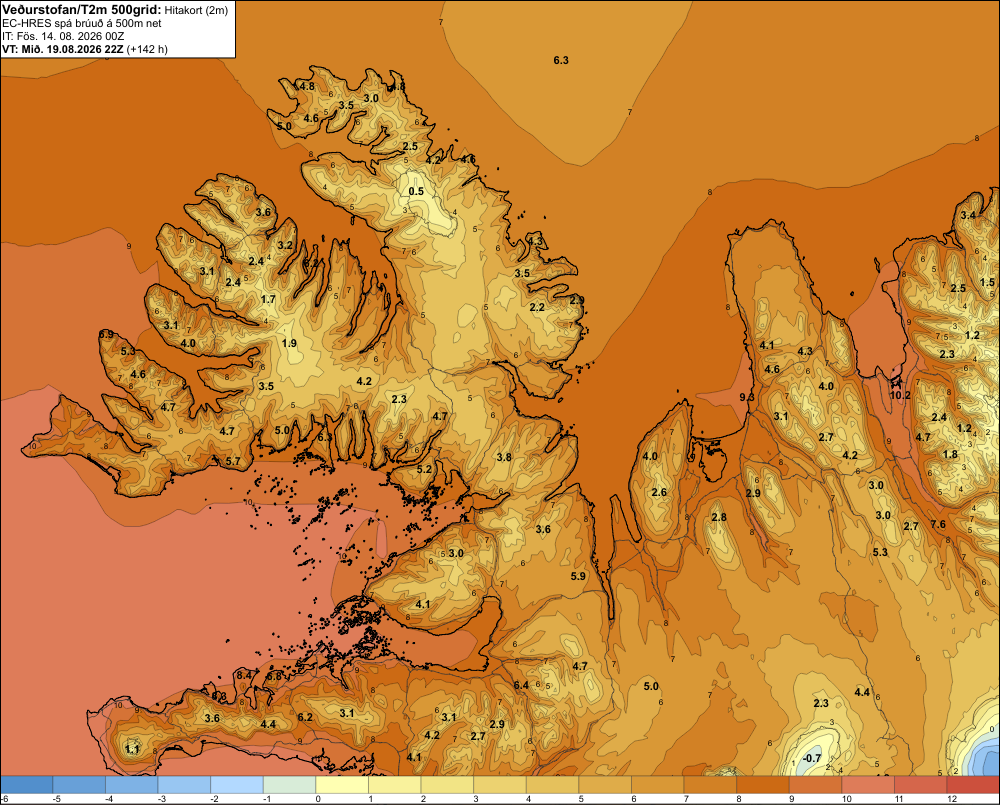The image size is (1000, 805).
Task: Click the 2.8 temperature value
Action: coord(719,517)
